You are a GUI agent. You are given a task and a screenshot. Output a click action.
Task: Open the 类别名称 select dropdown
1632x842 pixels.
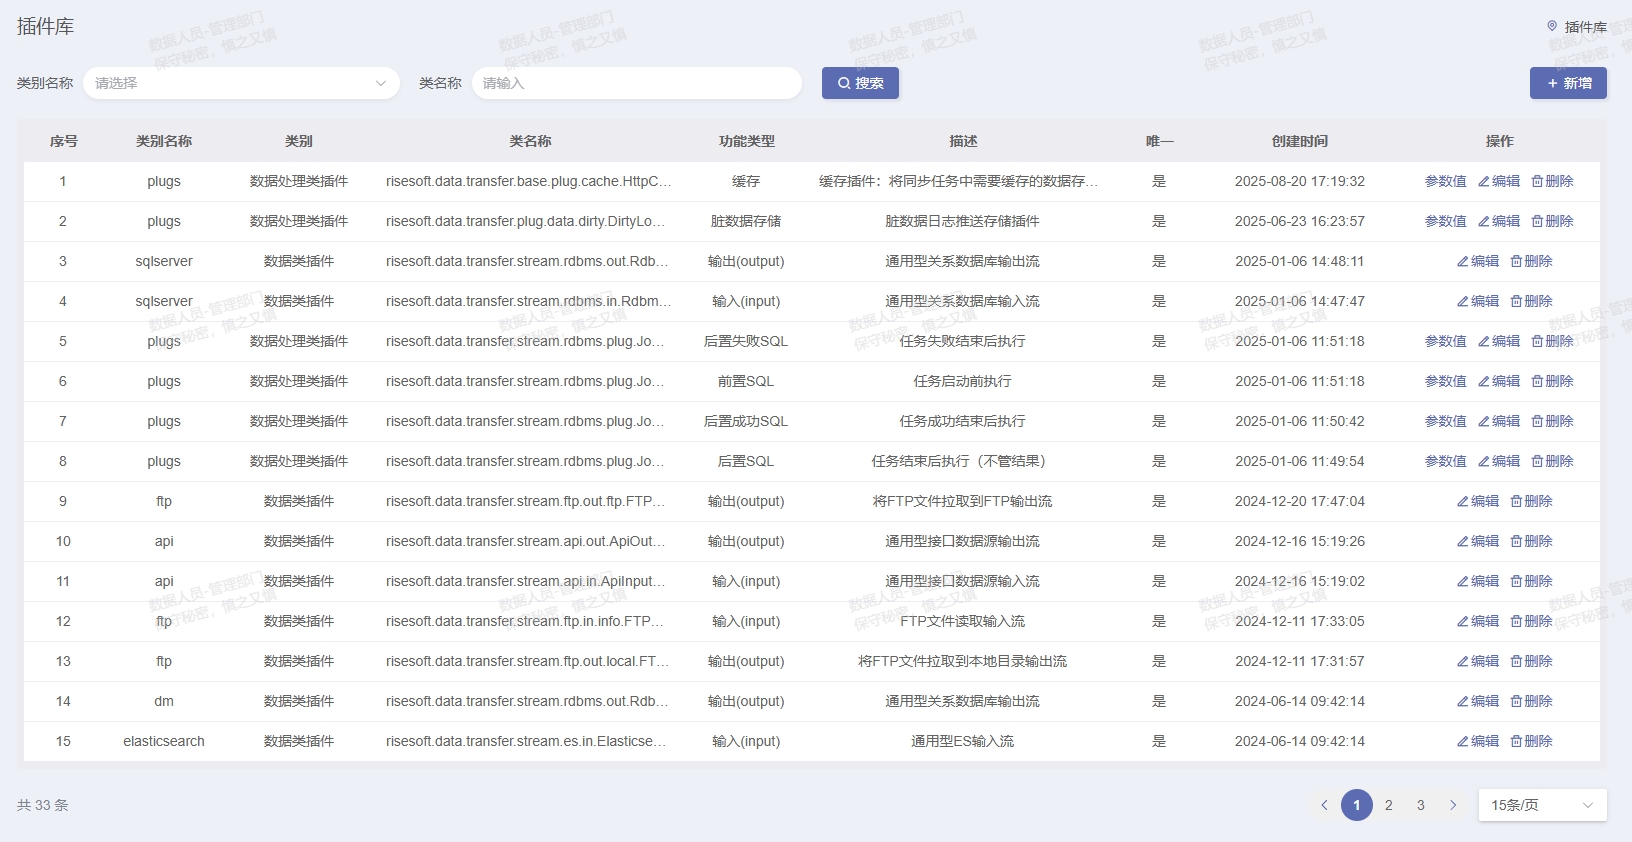[x=241, y=84]
